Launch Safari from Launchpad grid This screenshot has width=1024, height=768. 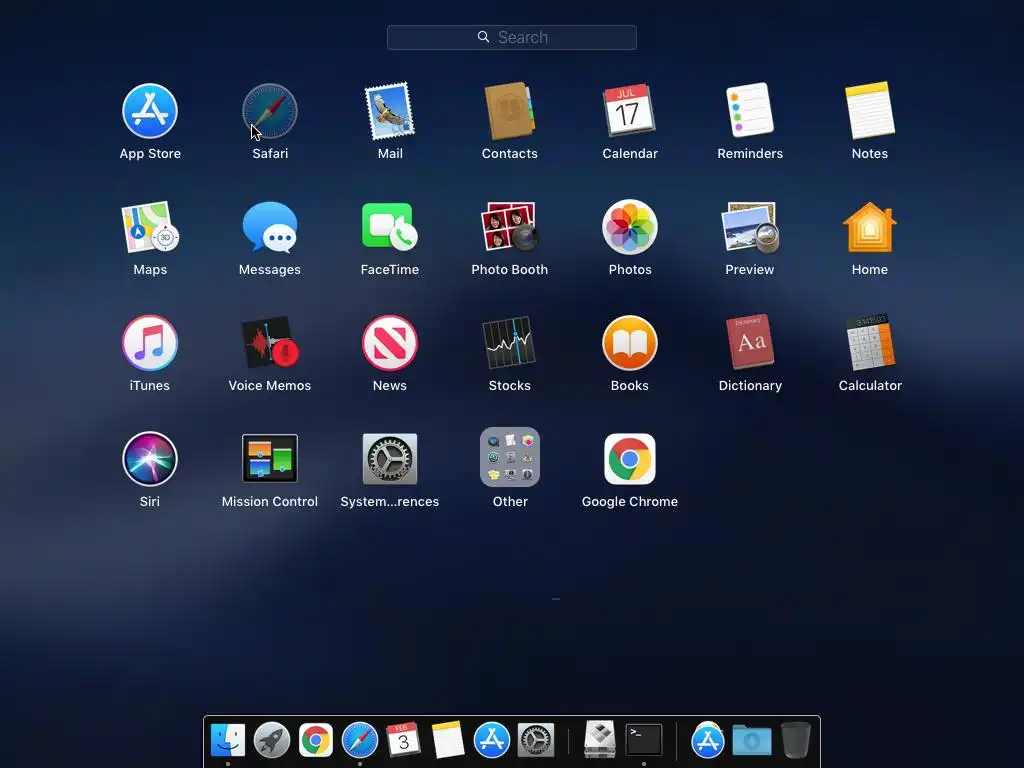270,111
